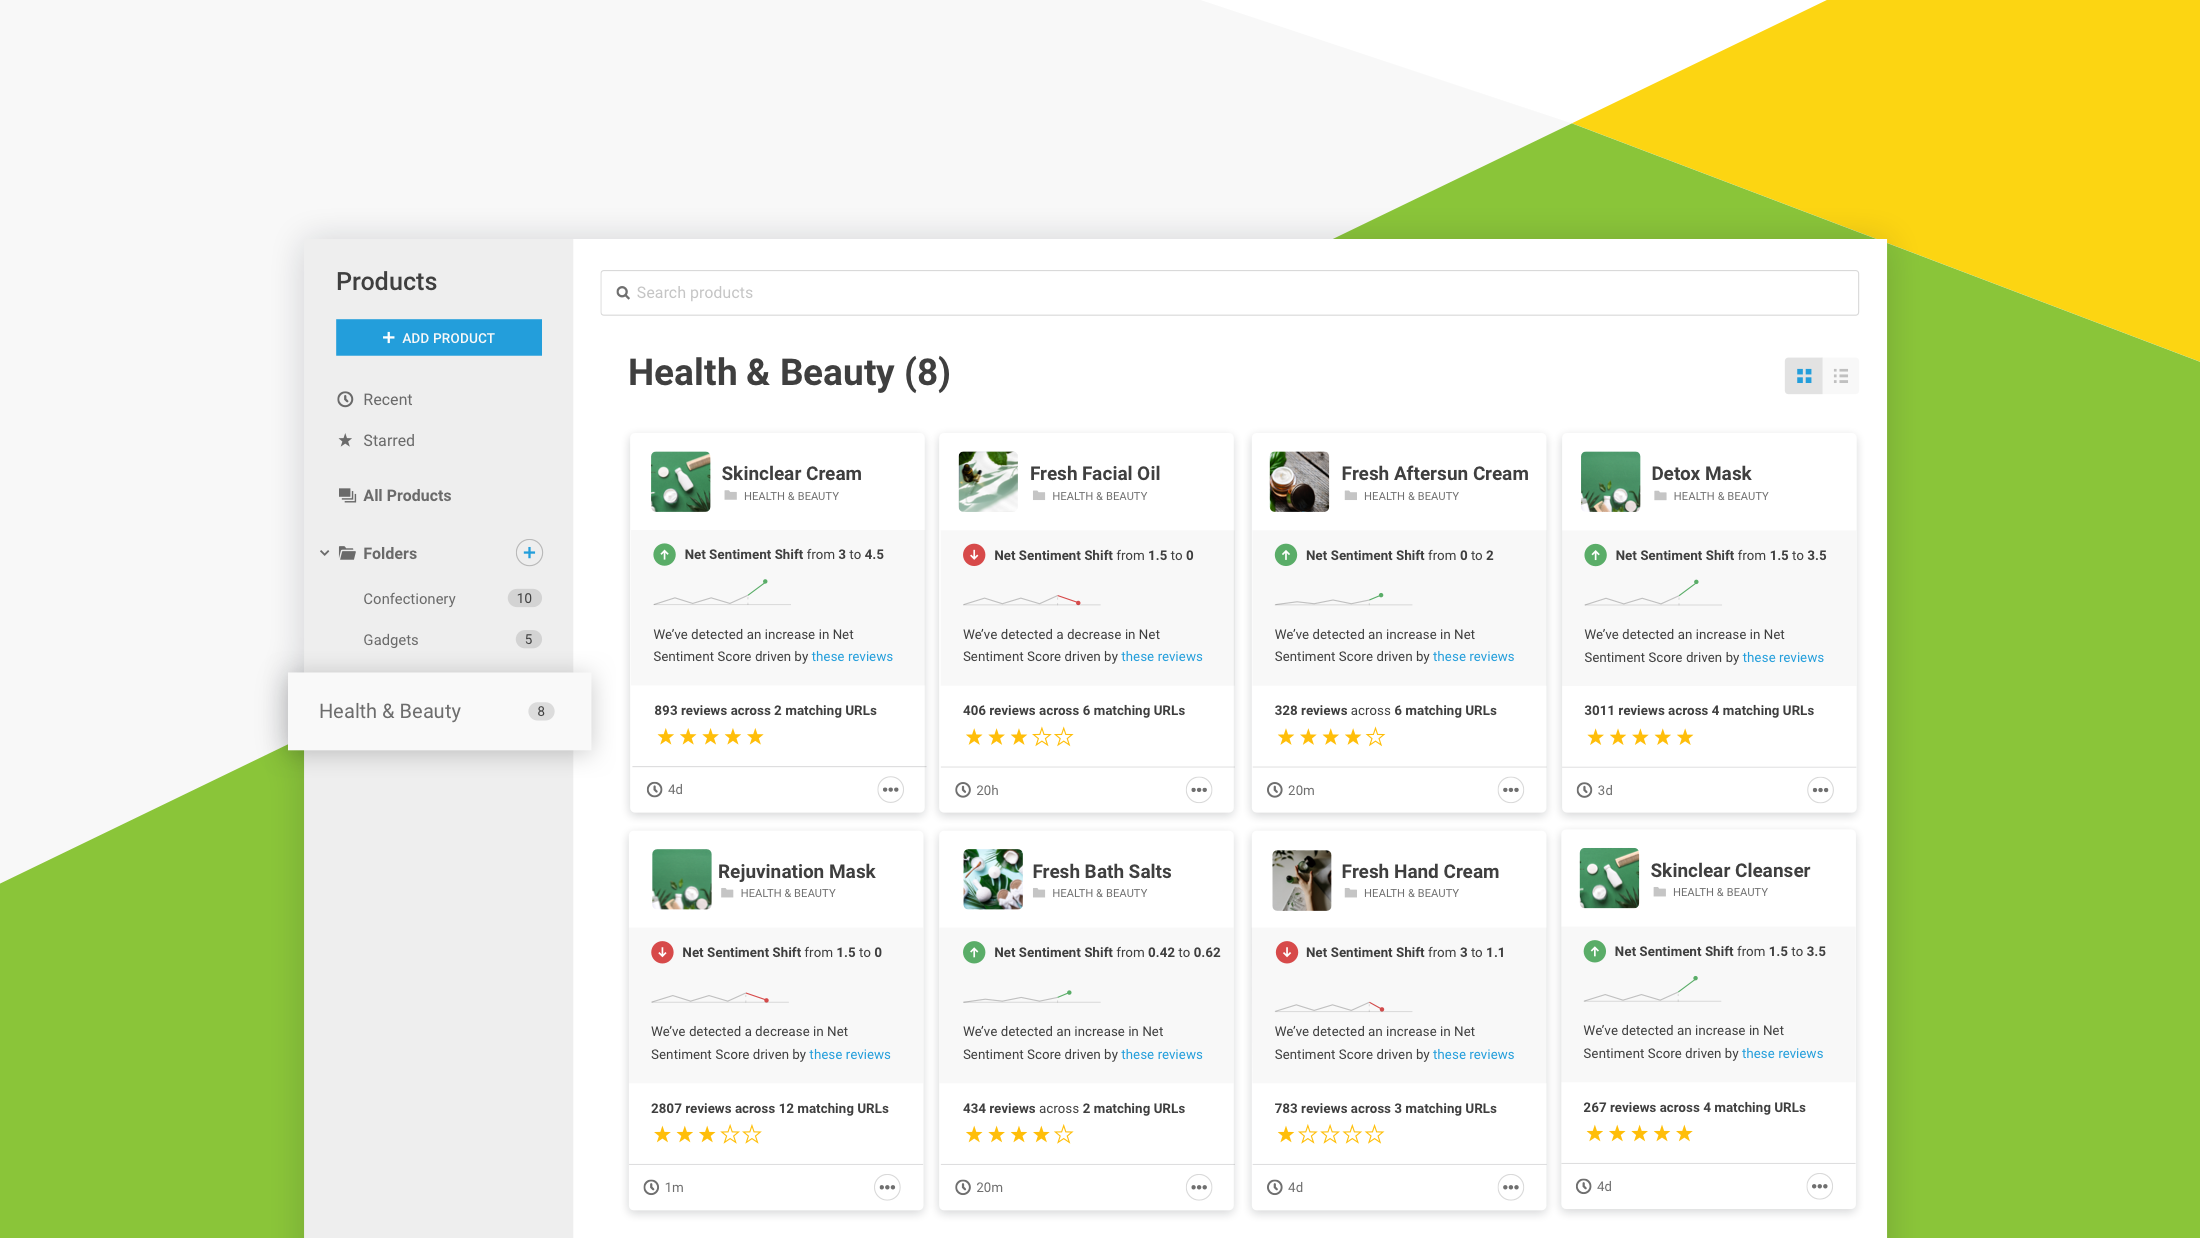Open All Products with the stack icon
Image resolution: width=2200 pixels, height=1238 pixels.
345,495
